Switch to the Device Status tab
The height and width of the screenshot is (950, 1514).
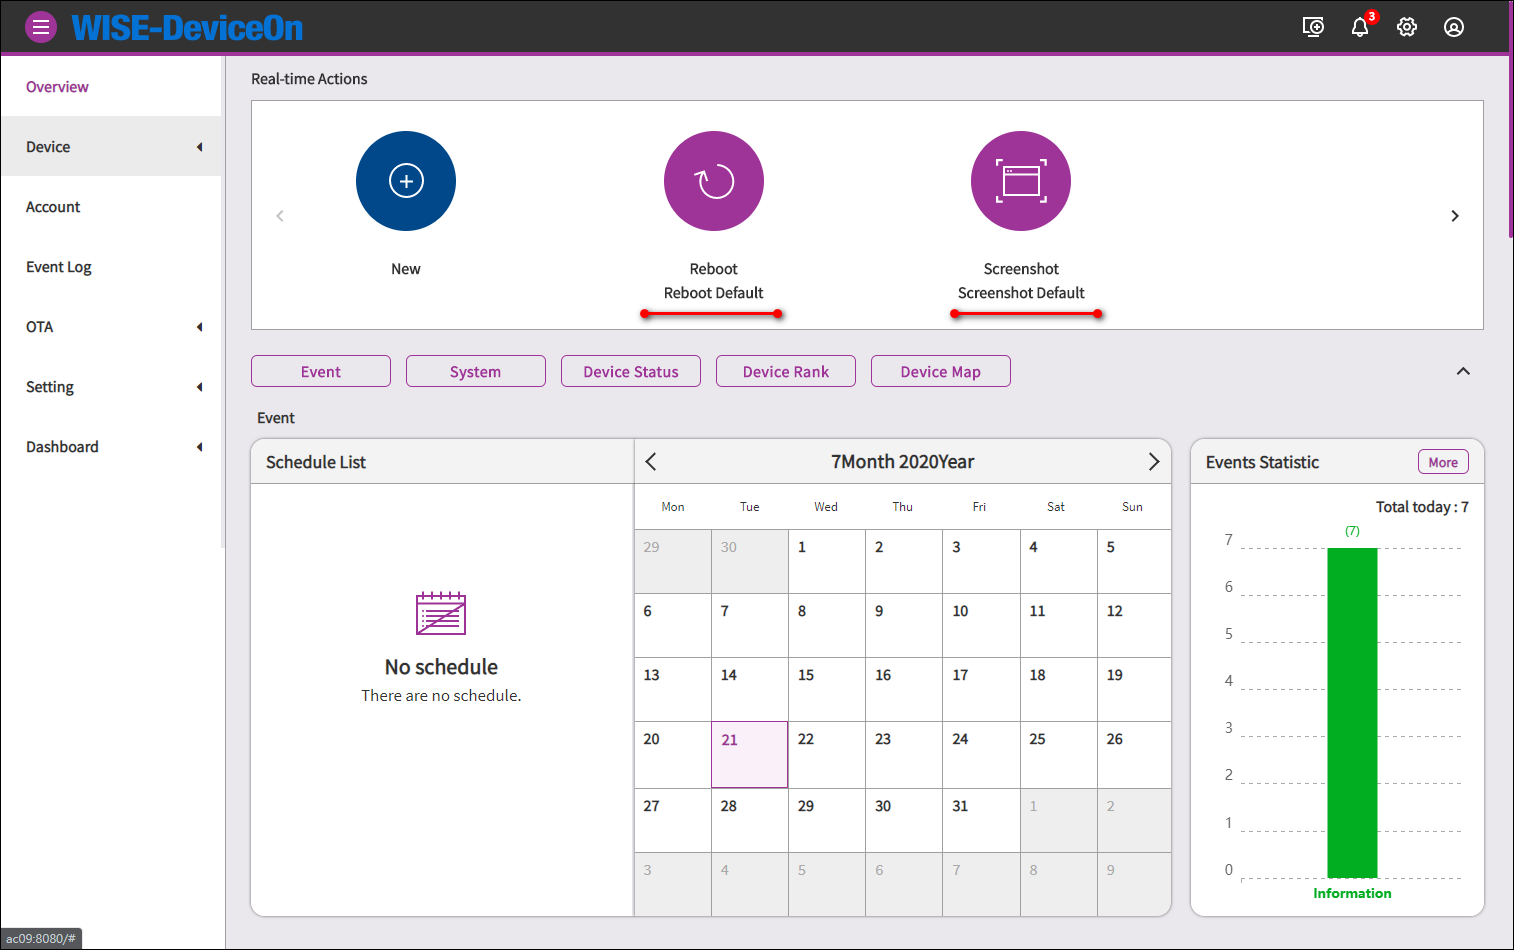click(x=631, y=371)
